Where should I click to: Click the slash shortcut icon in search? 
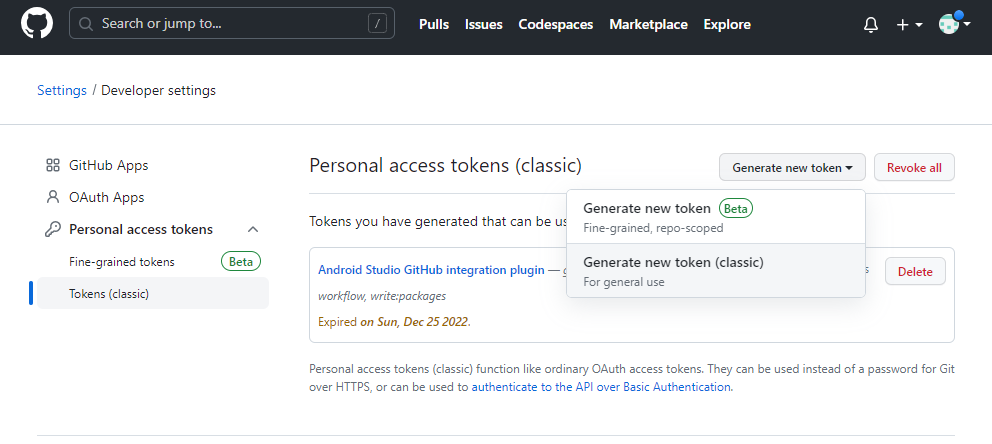(x=377, y=24)
